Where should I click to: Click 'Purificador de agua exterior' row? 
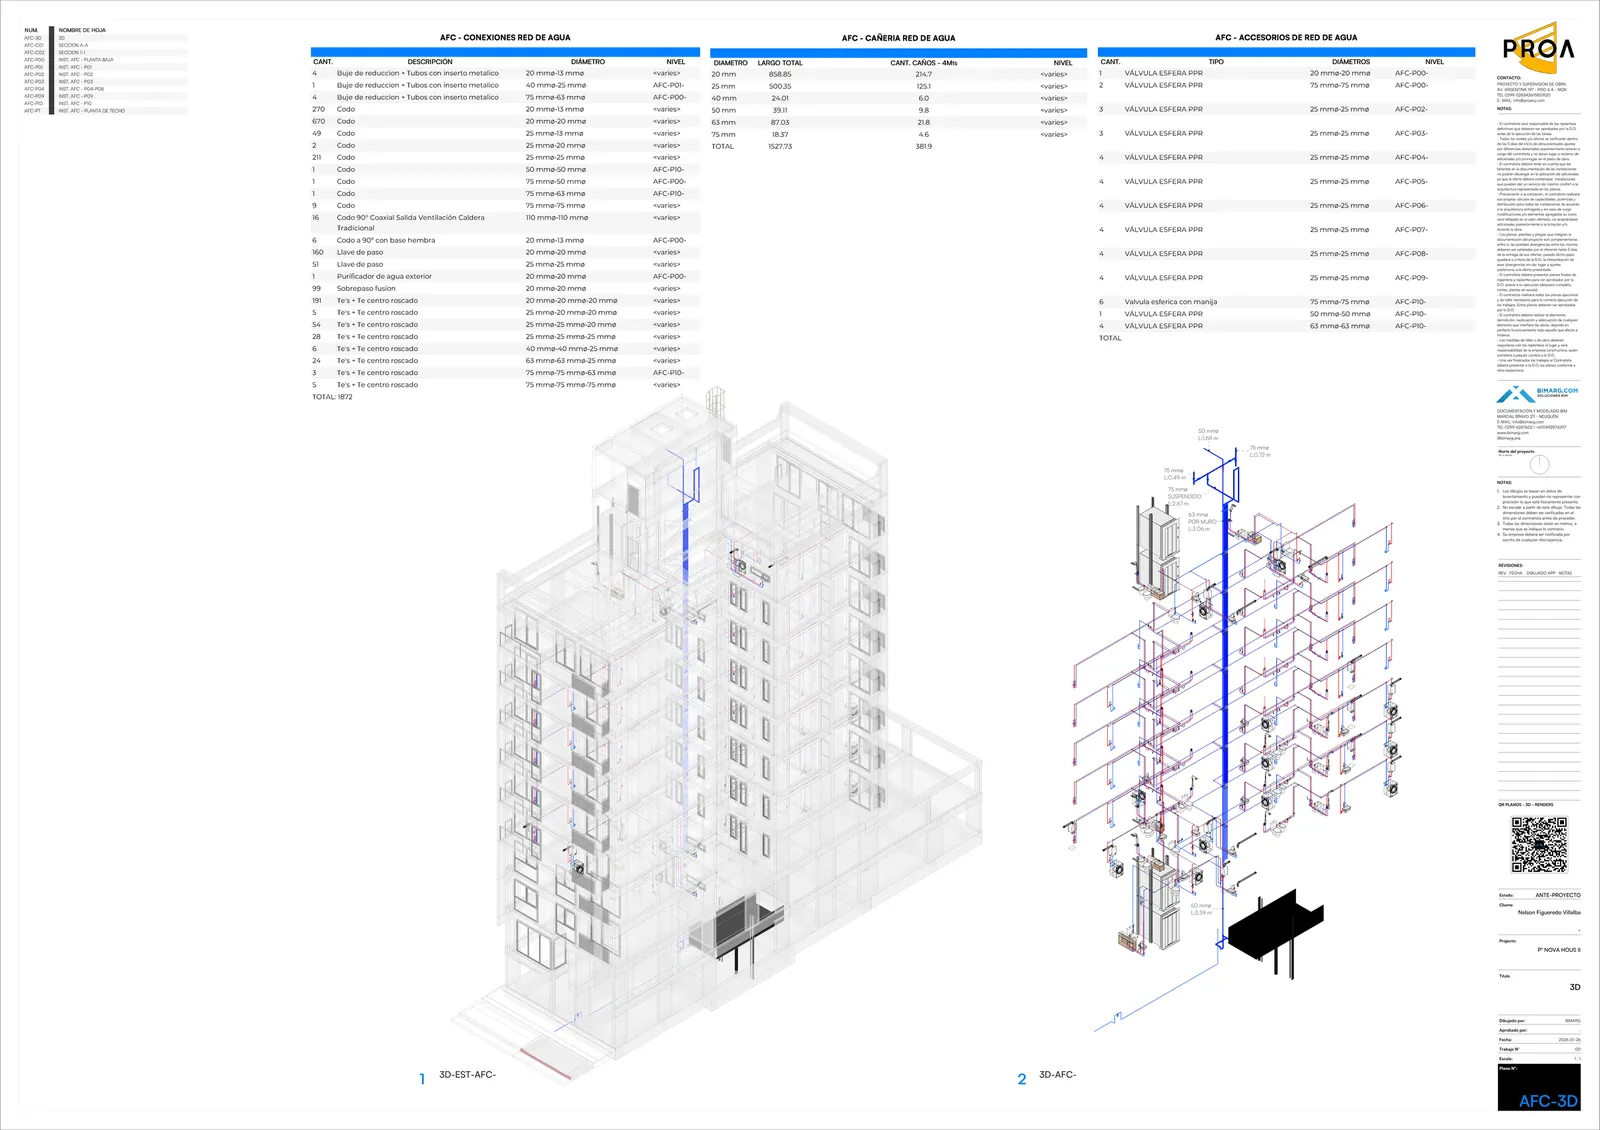pos(505,276)
